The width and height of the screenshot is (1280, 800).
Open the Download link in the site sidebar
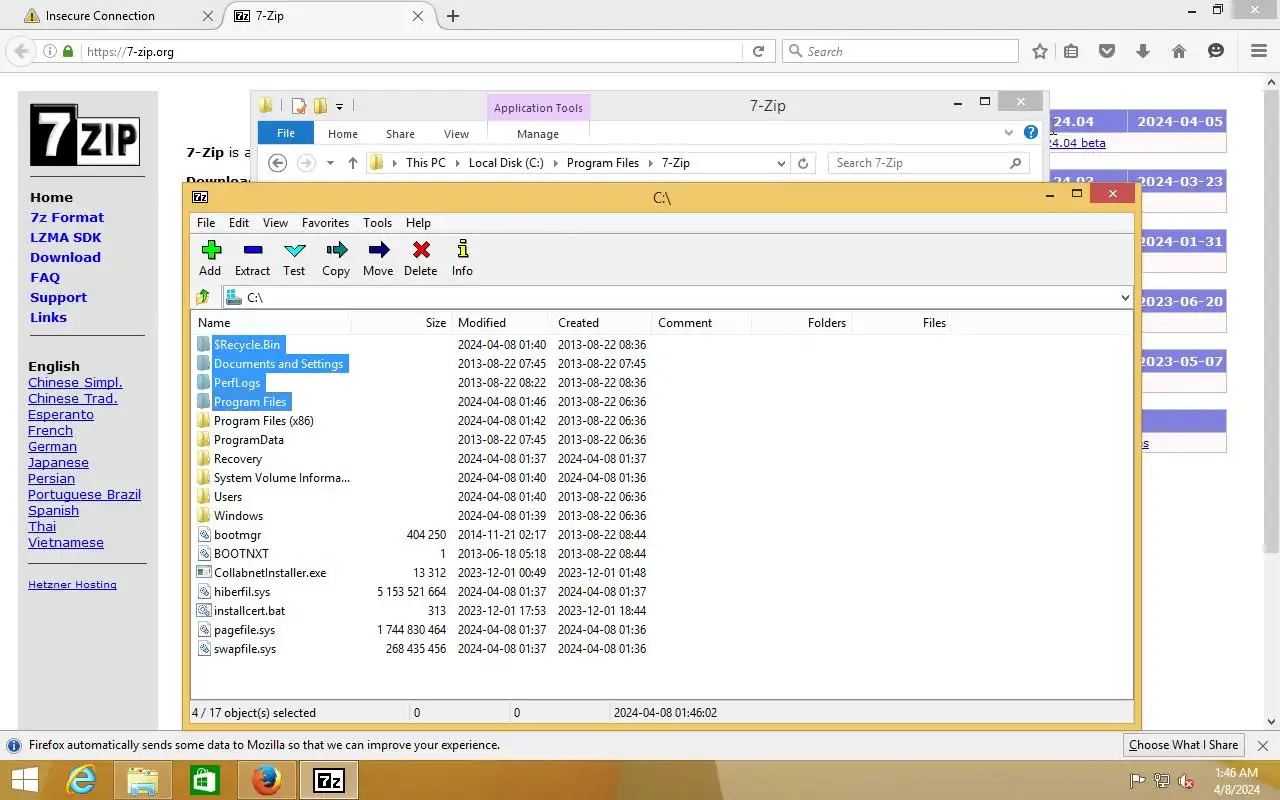[65, 257]
